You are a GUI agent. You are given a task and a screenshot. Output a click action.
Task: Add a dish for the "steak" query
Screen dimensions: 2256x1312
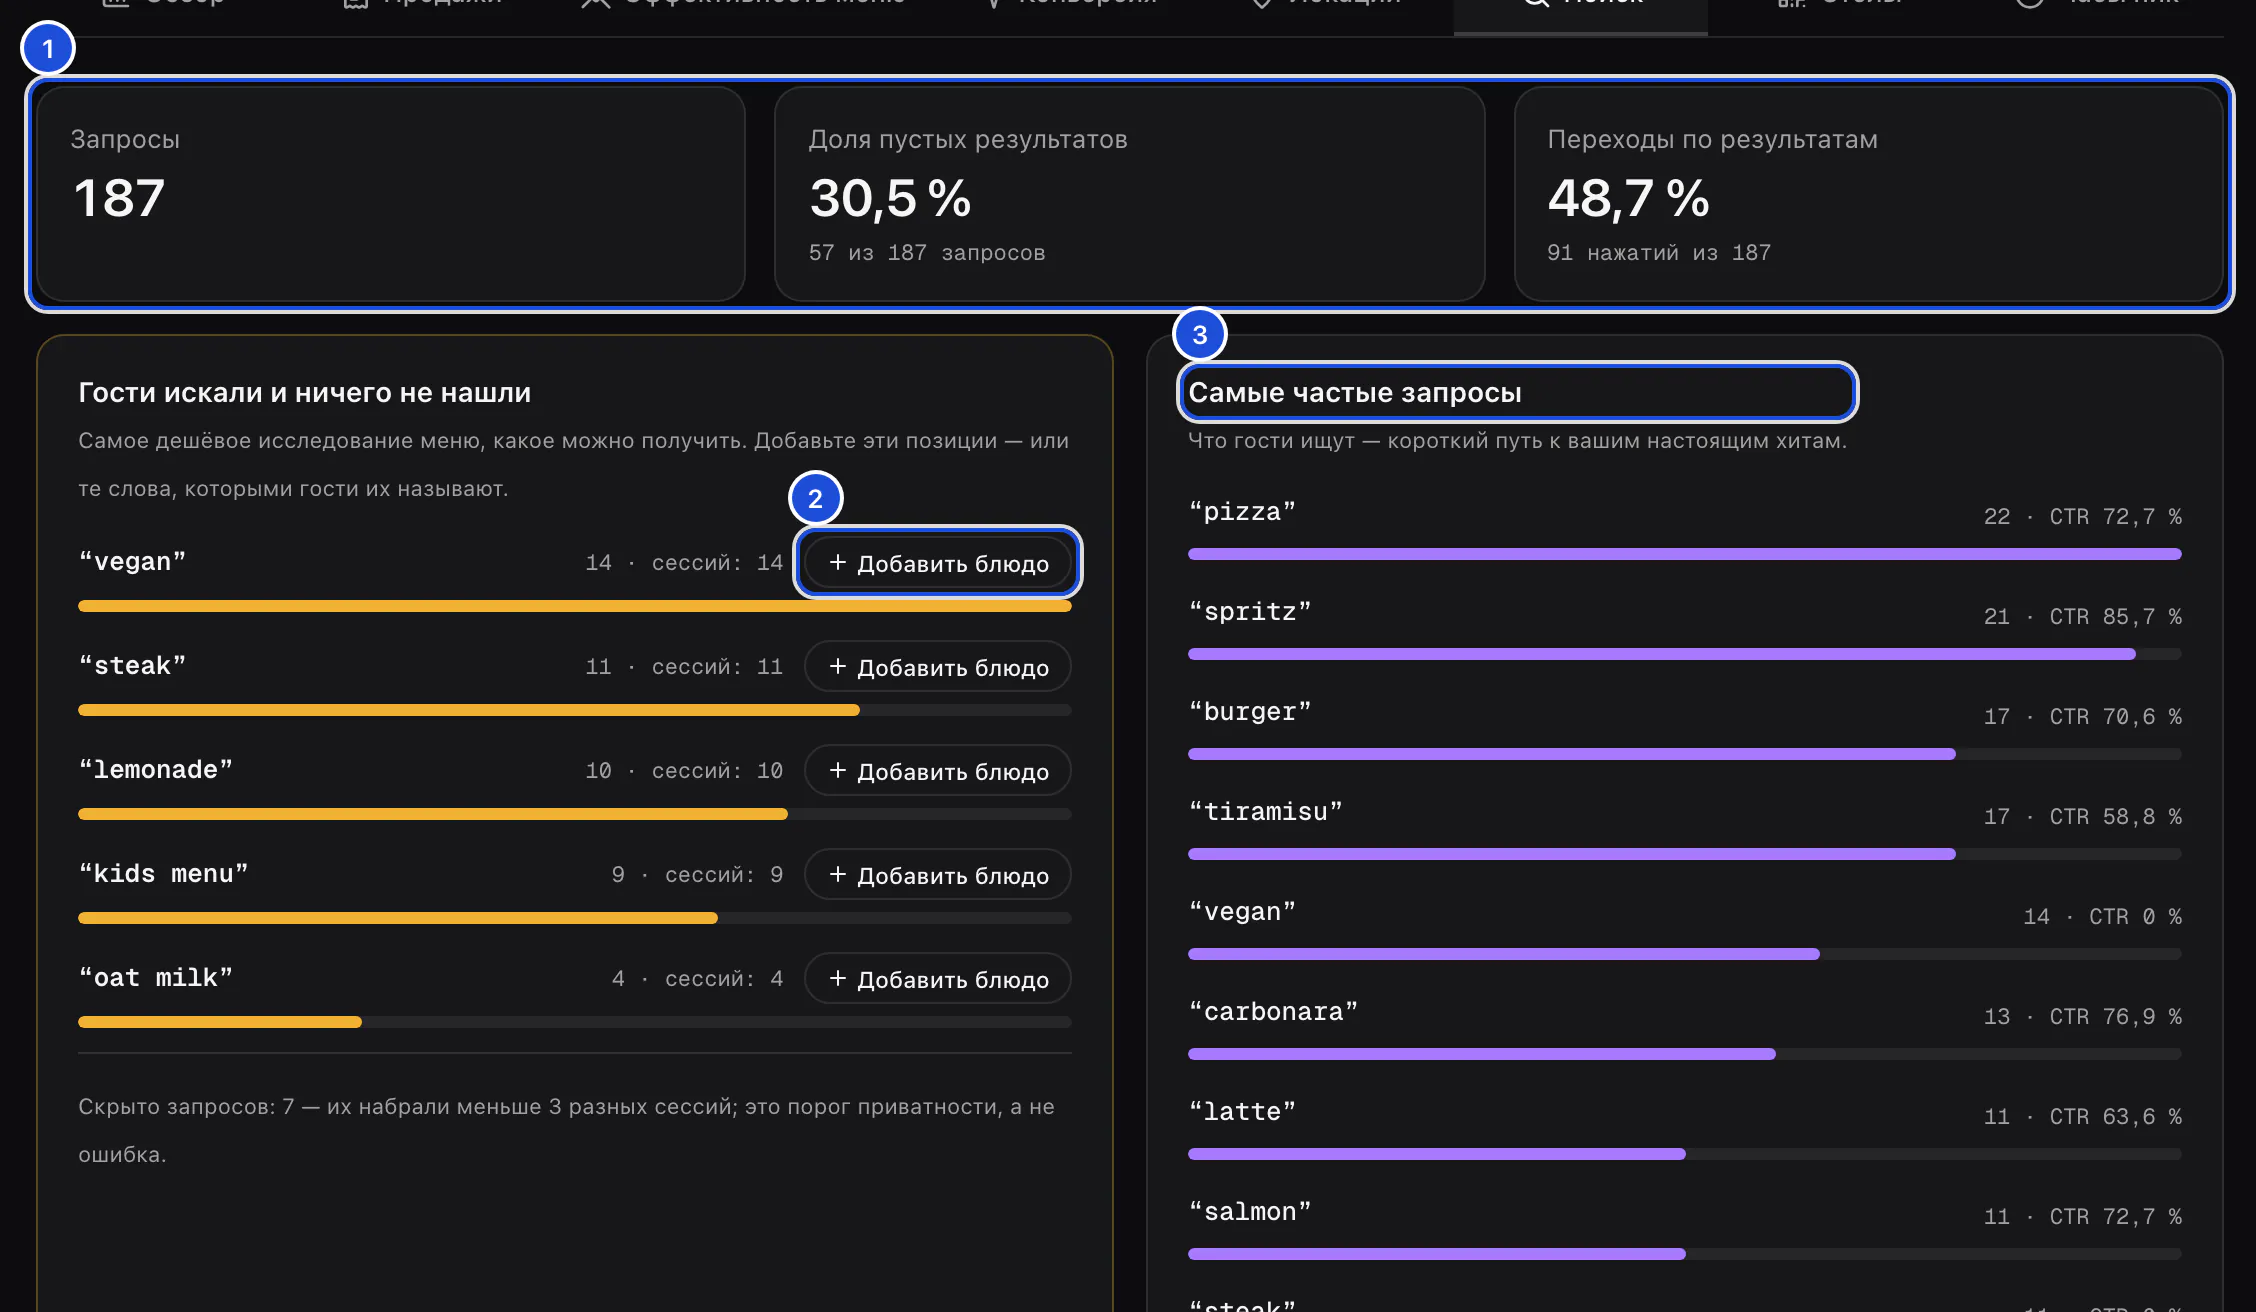tap(938, 667)
